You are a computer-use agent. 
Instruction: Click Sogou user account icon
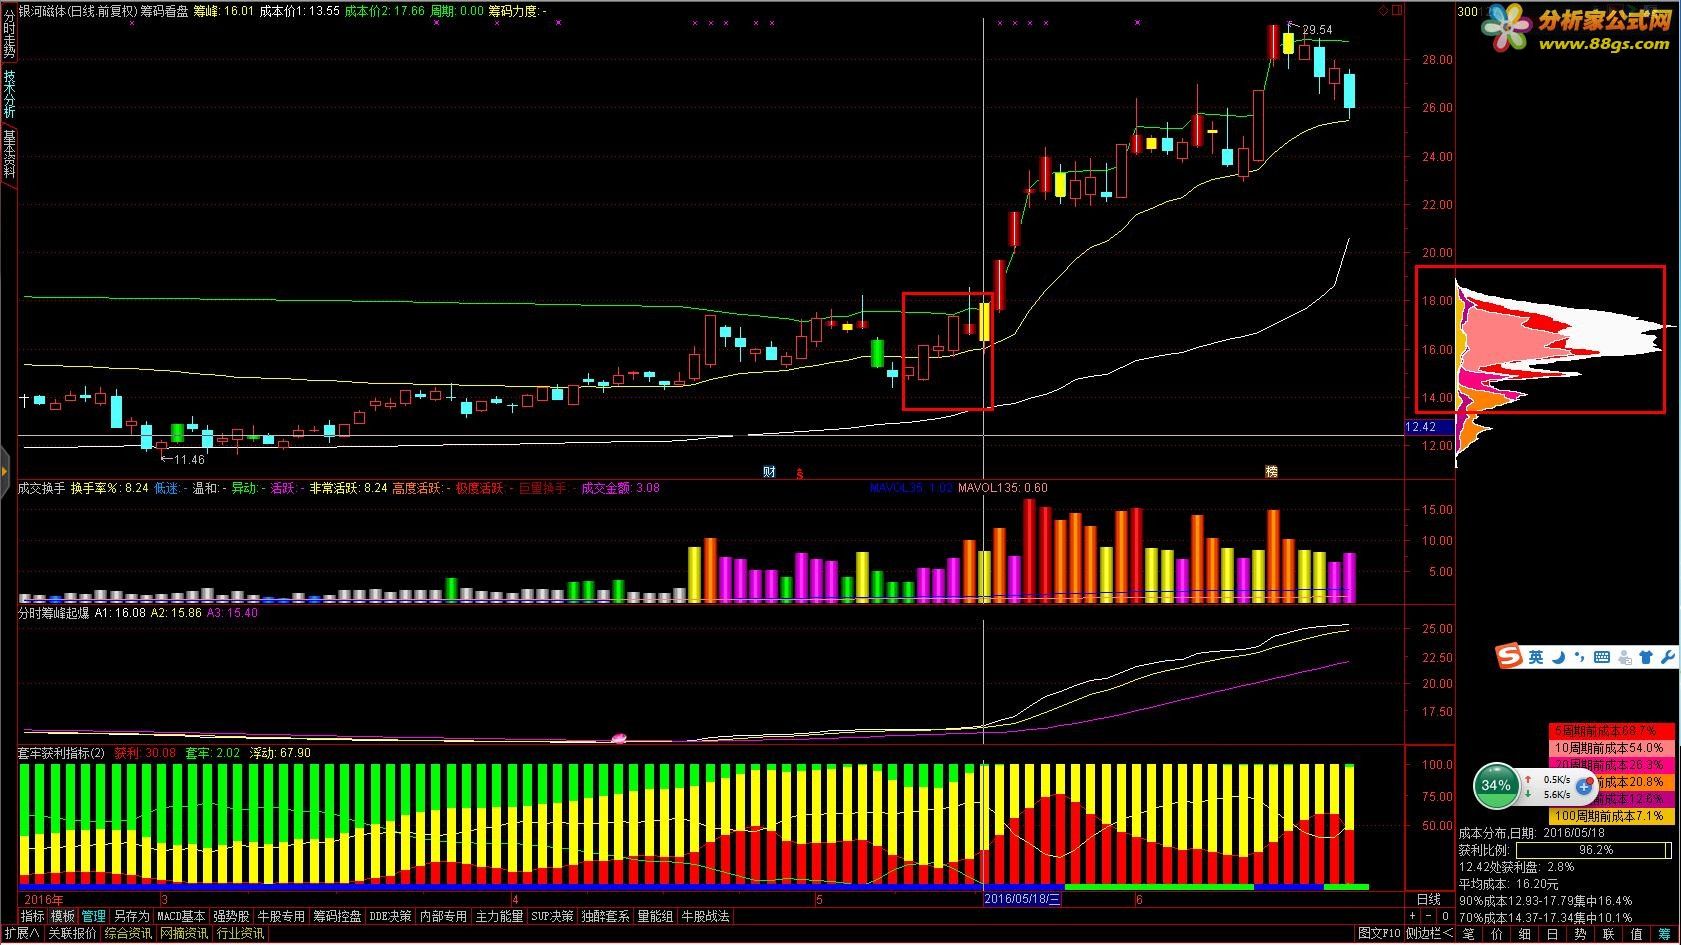1624,657
